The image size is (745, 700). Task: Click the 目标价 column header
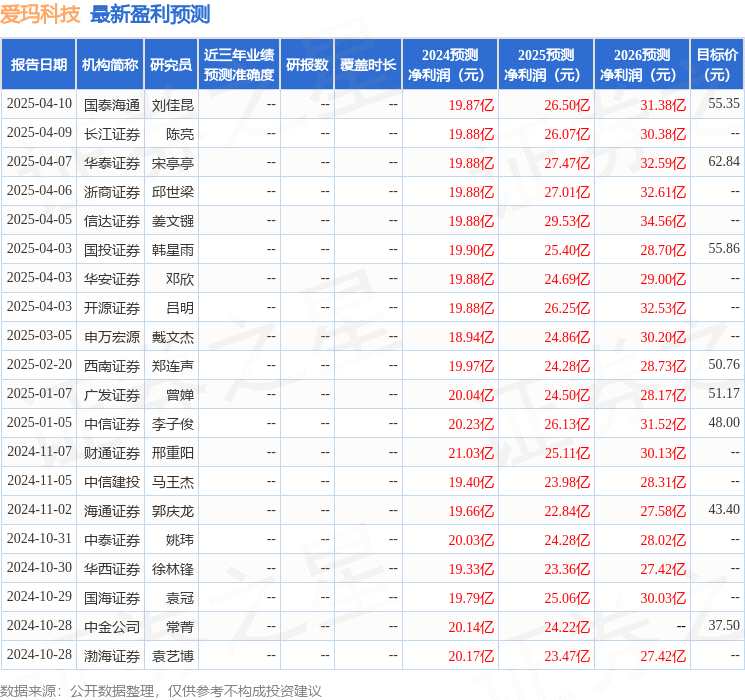point(716,65)
